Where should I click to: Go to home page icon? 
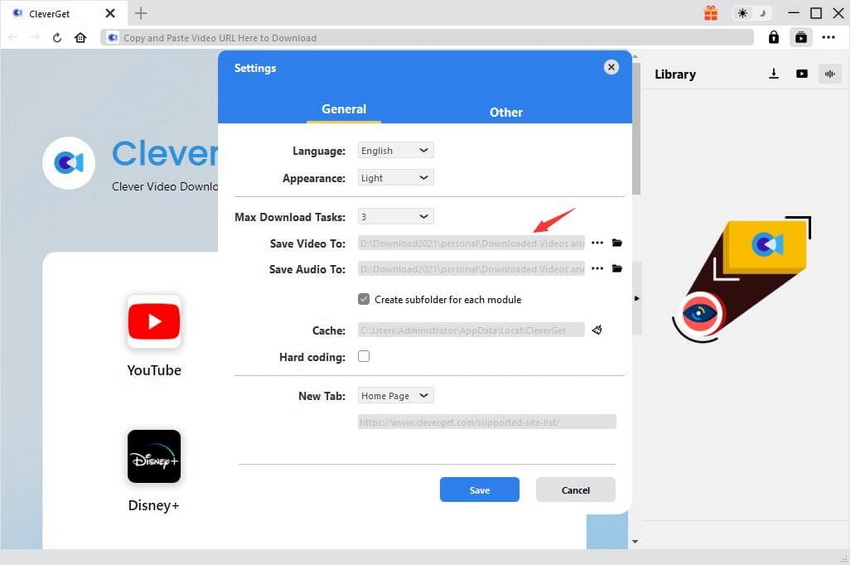point(80,37)
